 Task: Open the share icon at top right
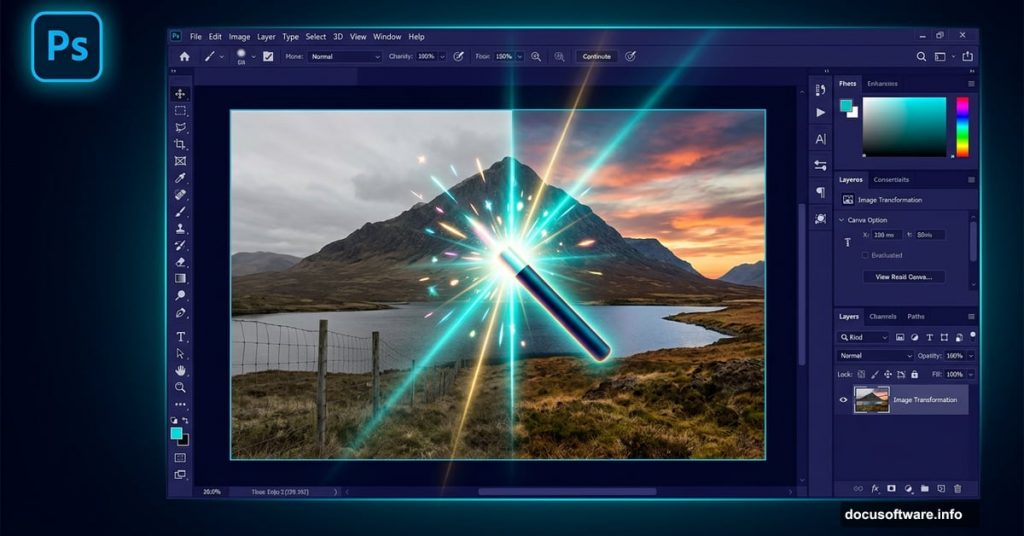point(968,56)
